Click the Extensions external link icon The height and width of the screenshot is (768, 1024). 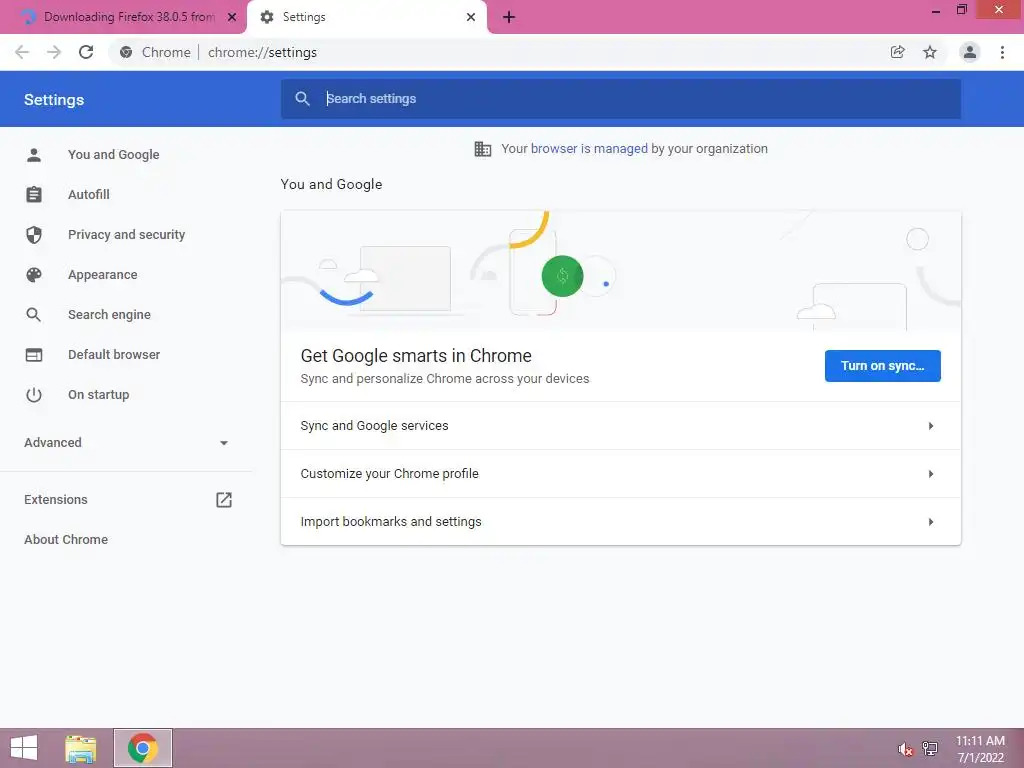point(224,500)
